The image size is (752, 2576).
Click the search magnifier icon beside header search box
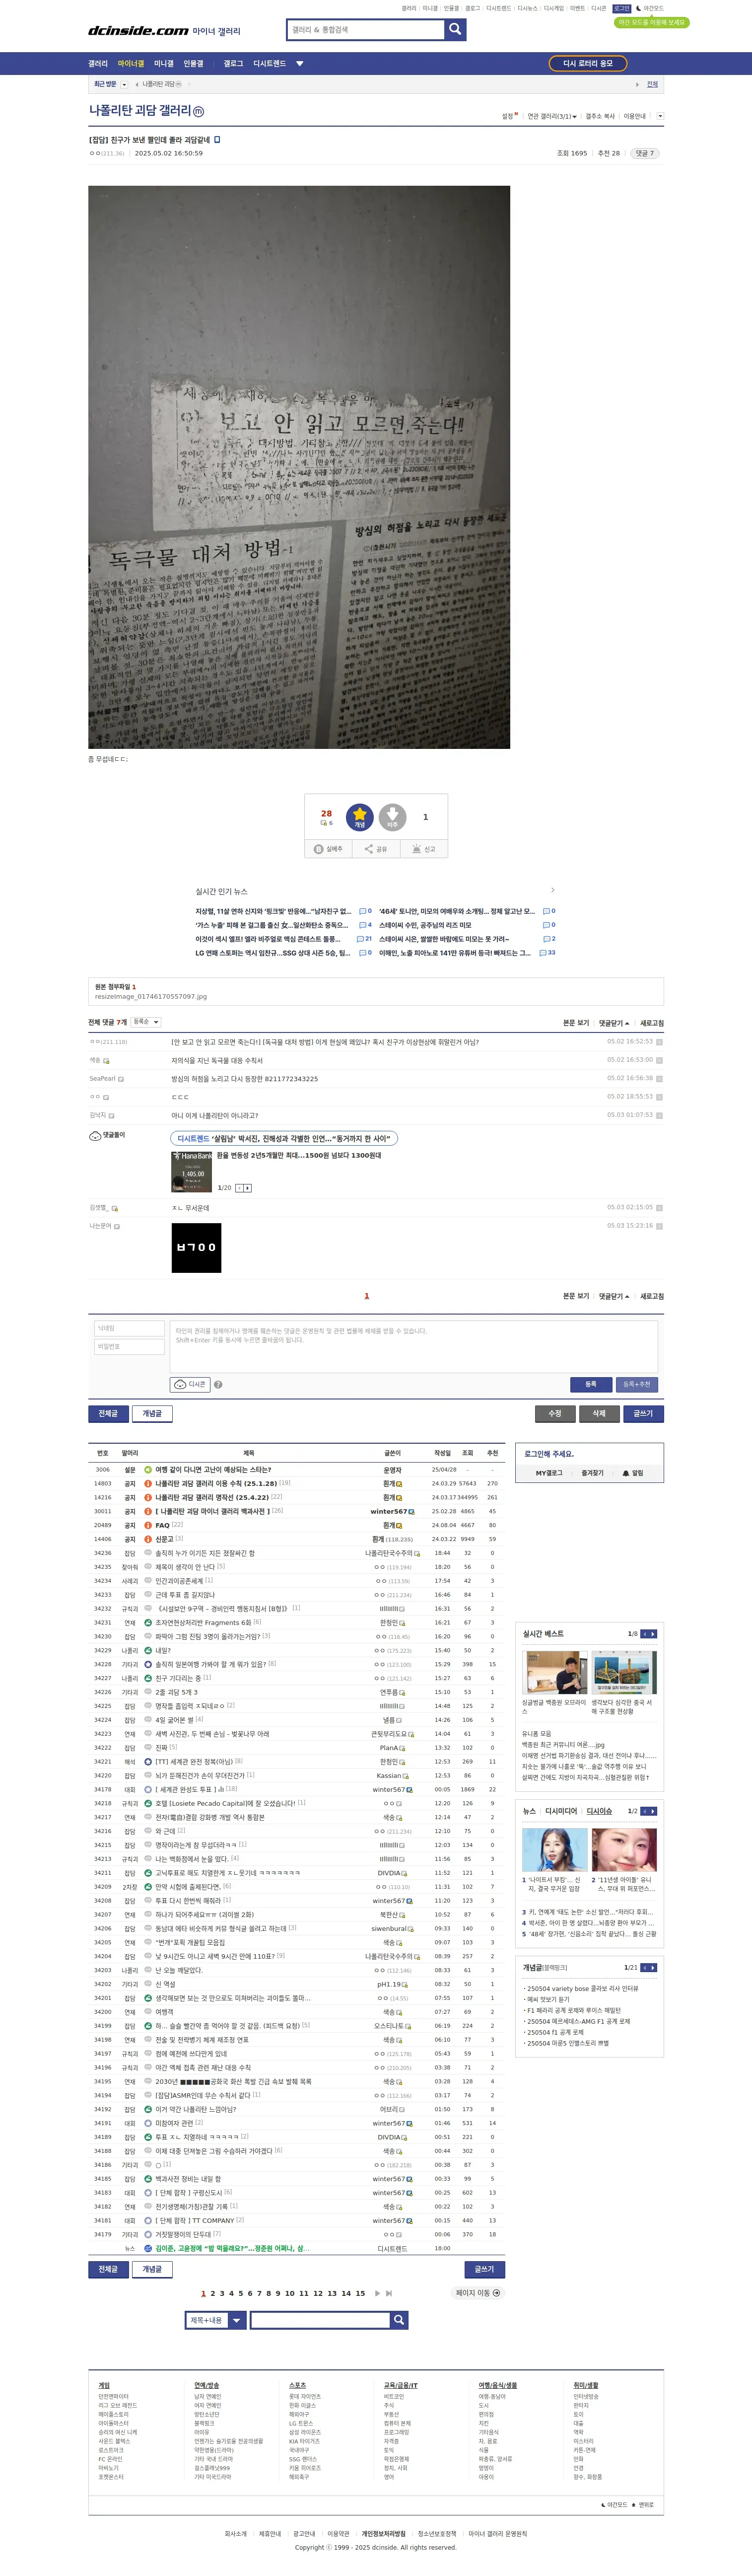(x=455, y=29)
